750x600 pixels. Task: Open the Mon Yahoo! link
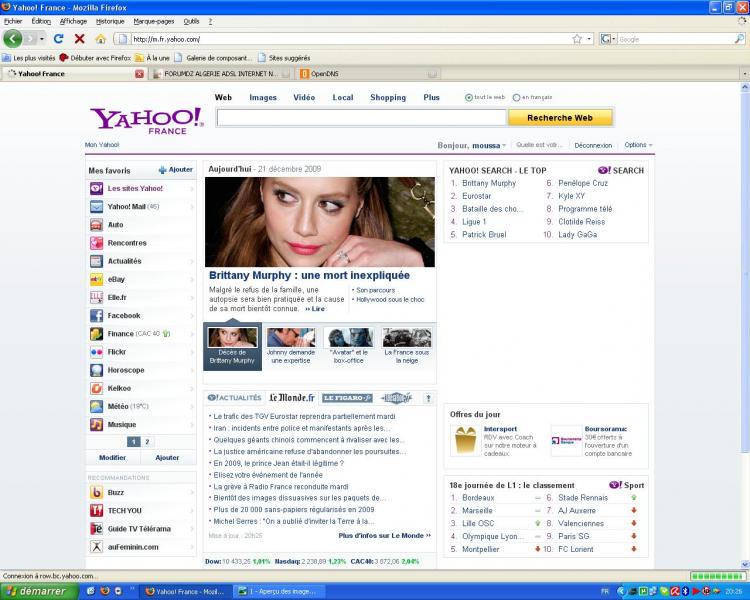[x=102, y=145]
